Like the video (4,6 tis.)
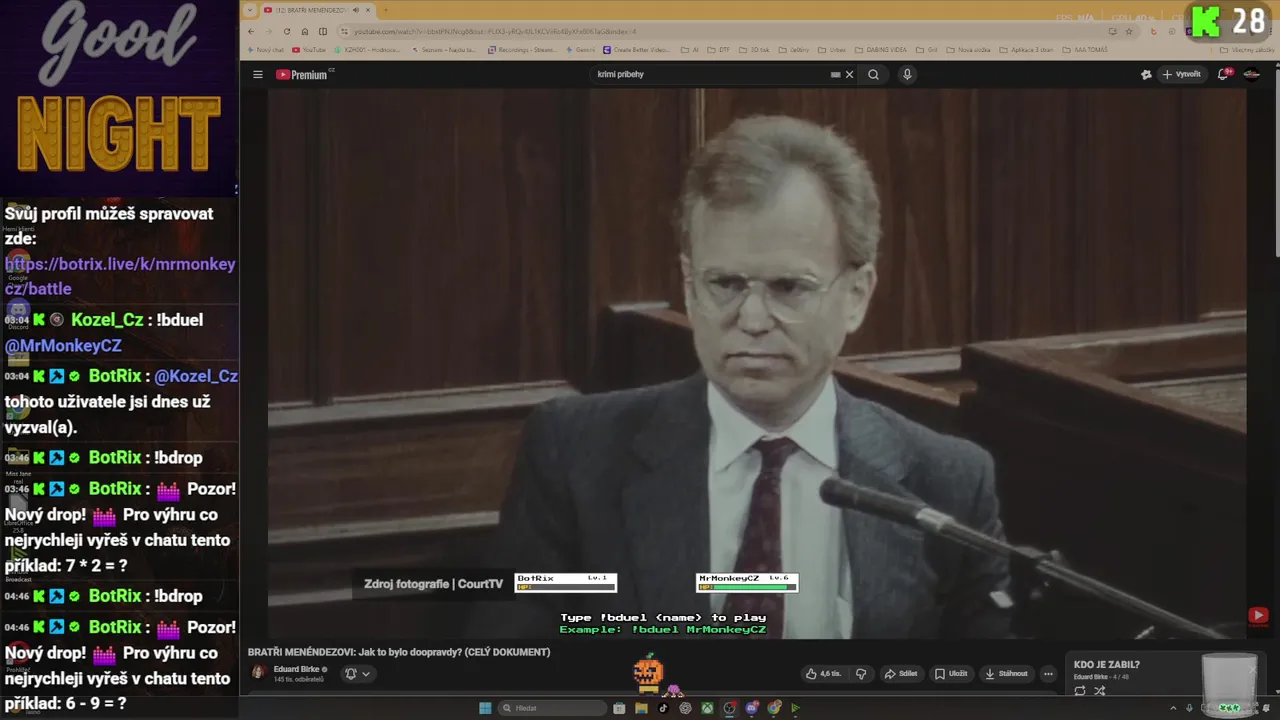The height and width of the screenshot is (720, 1280). [824, 674]
